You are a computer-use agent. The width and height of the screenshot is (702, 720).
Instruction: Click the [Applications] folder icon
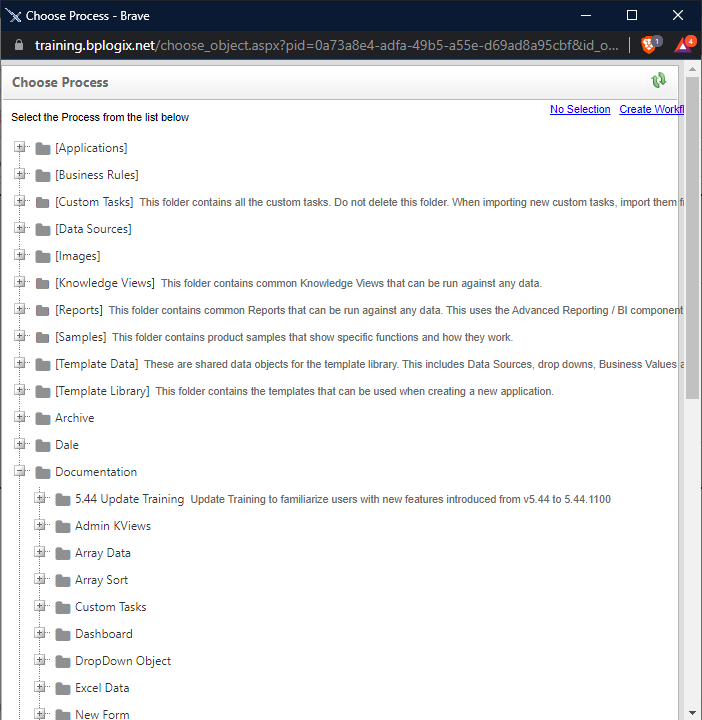tap(43, 148)
